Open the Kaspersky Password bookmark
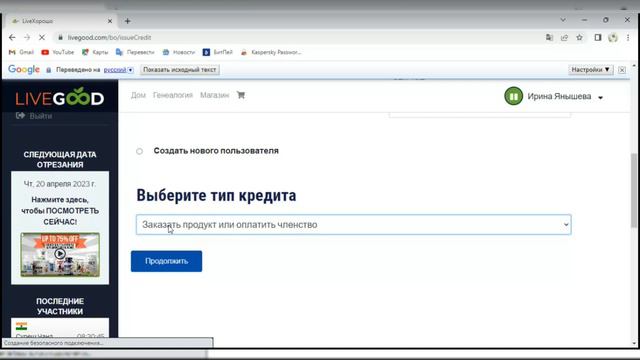640x360 pixels. pyautogui.click(x=271, y=52)
